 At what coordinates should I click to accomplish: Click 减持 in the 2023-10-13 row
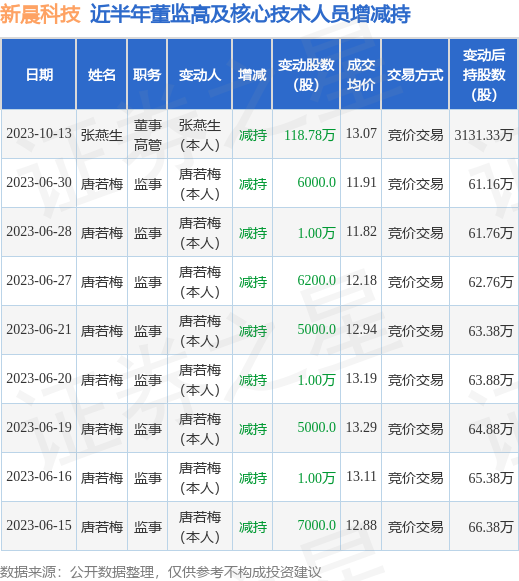(x=253, y=135)
